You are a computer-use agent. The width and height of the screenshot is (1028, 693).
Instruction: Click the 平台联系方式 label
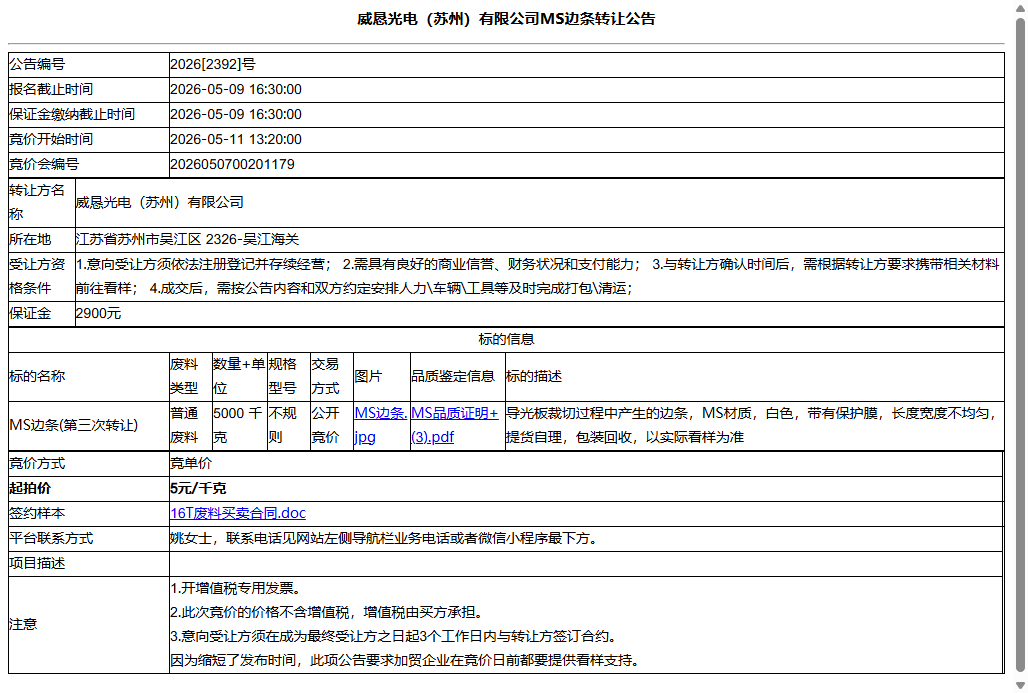click(50, 538)
